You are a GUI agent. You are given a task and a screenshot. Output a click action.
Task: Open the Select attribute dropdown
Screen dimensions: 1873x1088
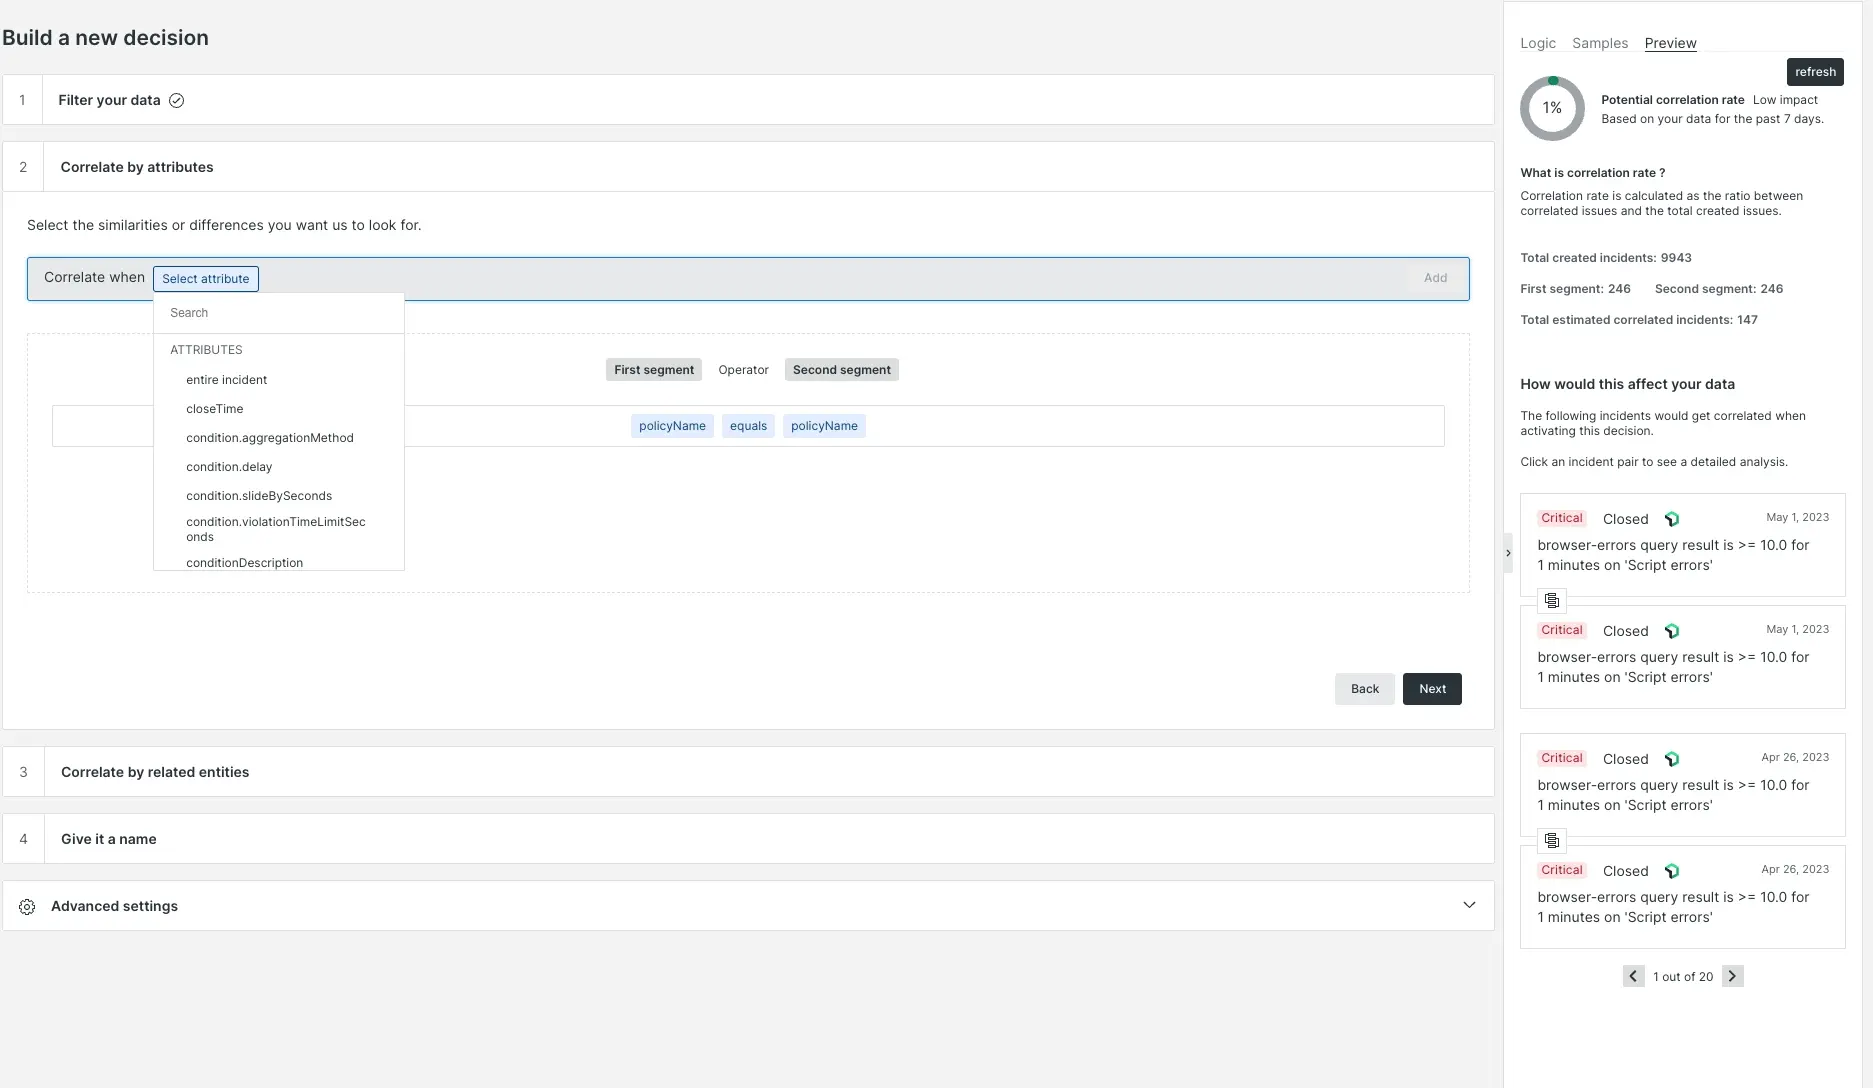[x=206, y=279]
